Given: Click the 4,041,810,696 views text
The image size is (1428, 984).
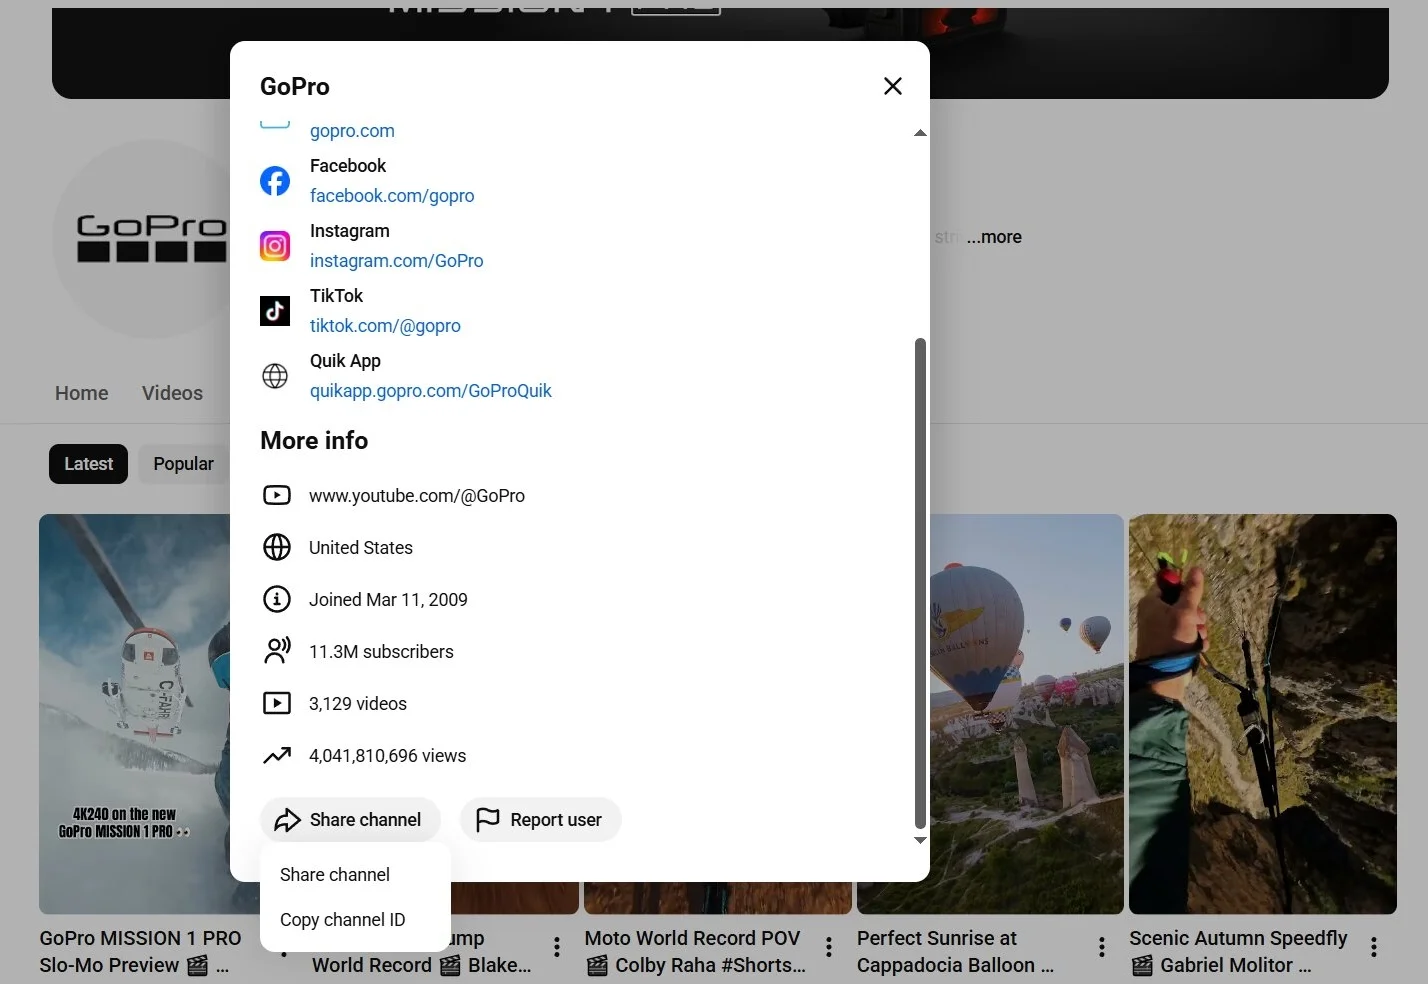Looking at the screenshot, I should 387,756.
